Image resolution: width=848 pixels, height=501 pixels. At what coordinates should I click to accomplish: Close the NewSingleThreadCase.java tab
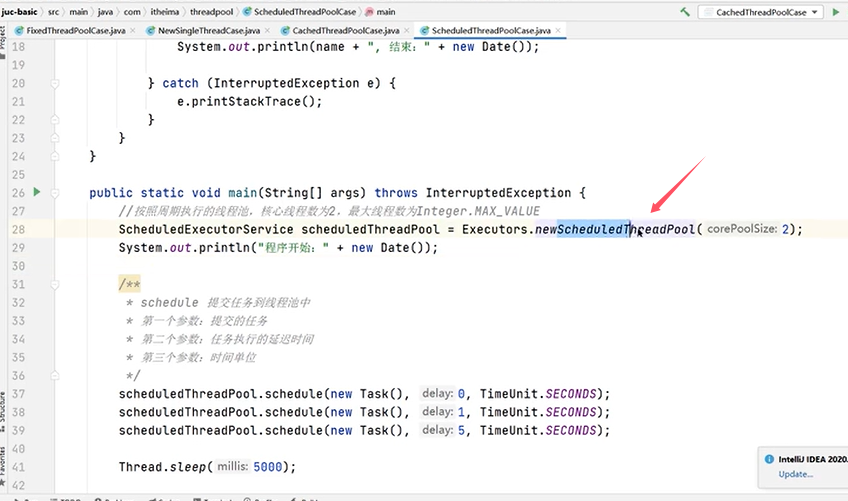click(267, 31)
